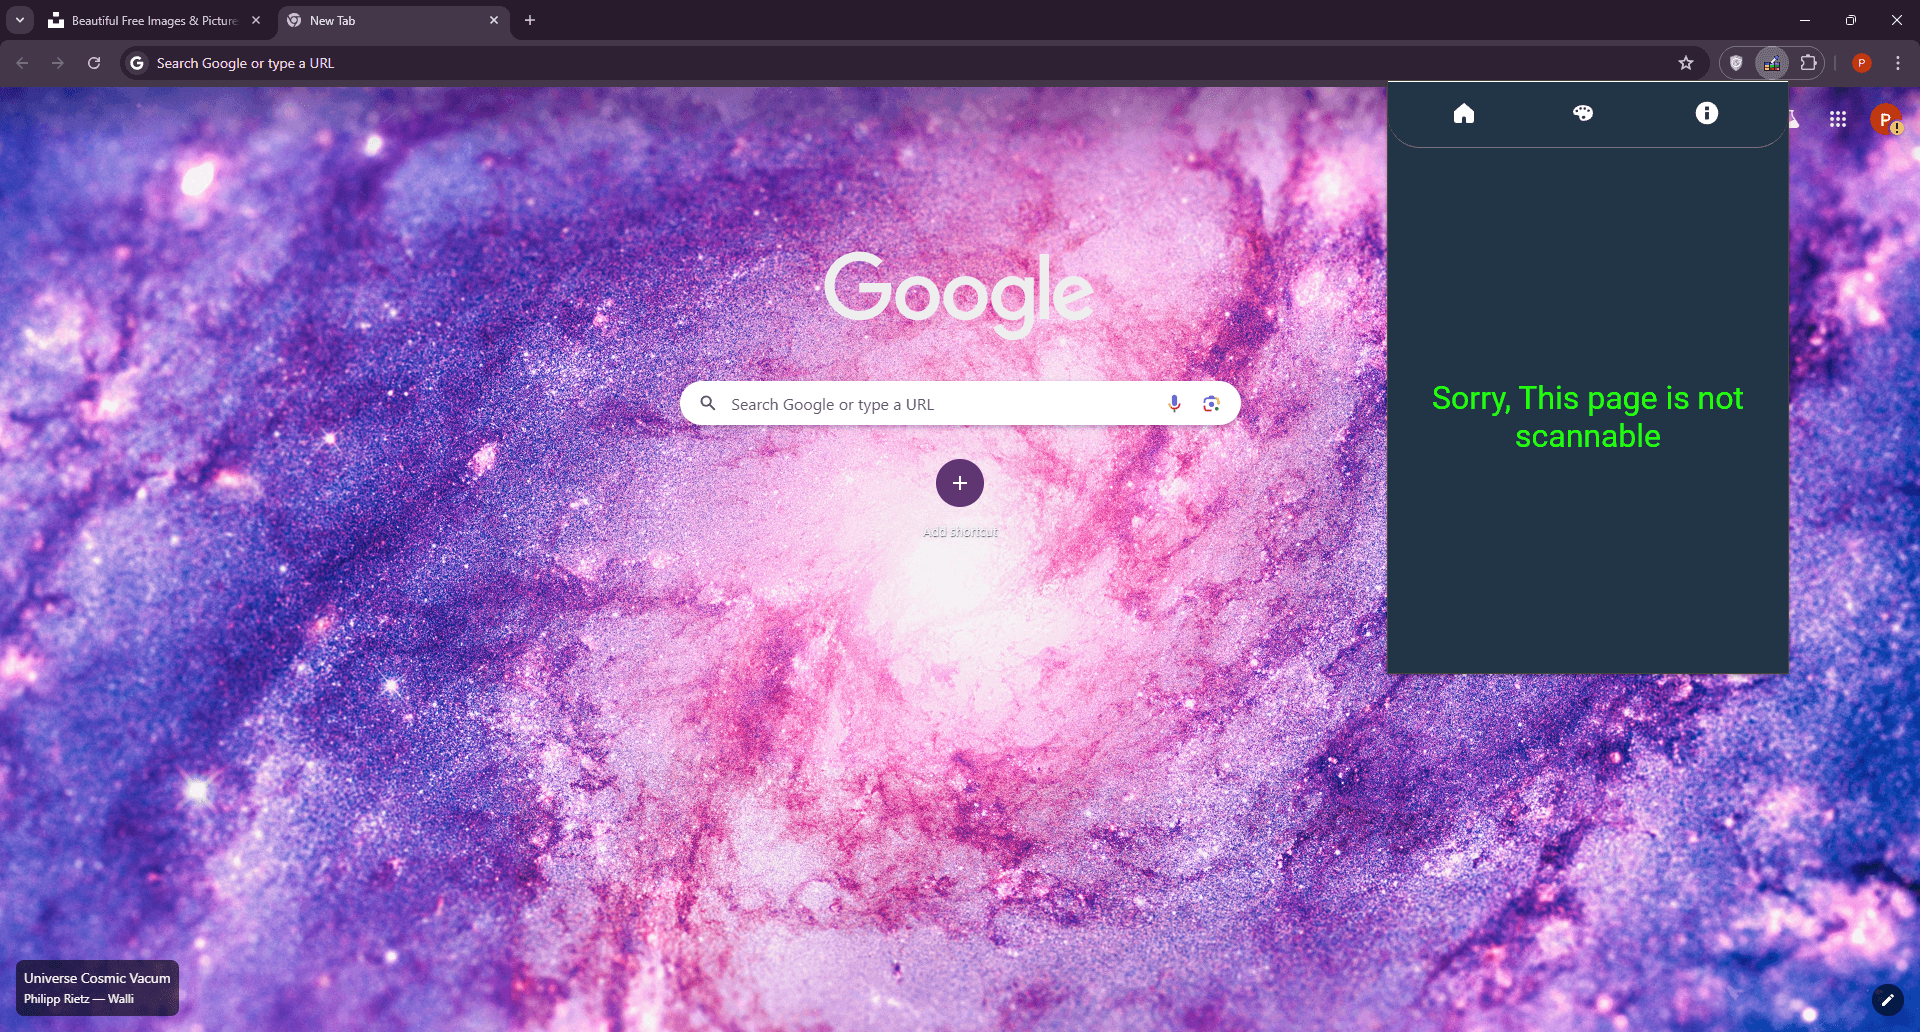This screenshot has height=1032, width=1920.
Task: Open the extension popup's home tab
Action: click(x=1464, y=114)
